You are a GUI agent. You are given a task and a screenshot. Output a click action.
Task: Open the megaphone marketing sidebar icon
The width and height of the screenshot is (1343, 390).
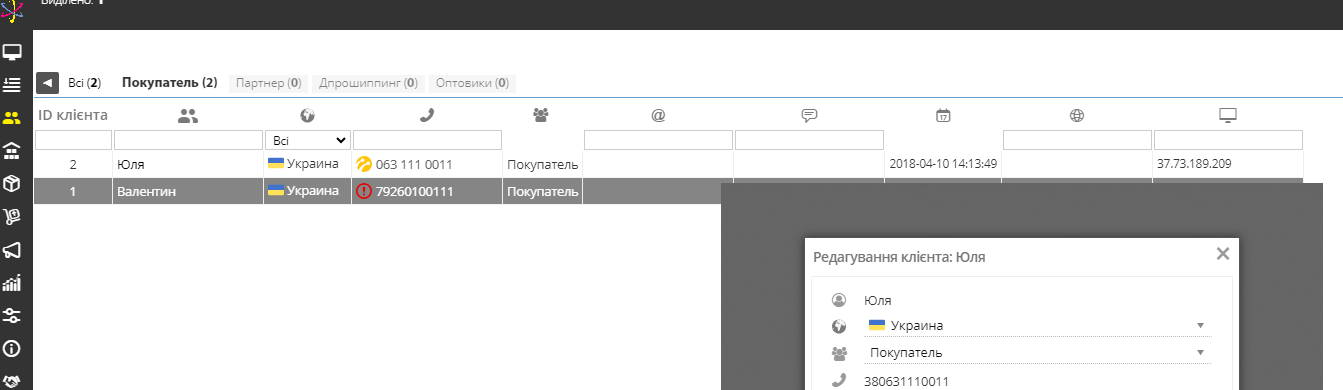click(x=12, y=250)
